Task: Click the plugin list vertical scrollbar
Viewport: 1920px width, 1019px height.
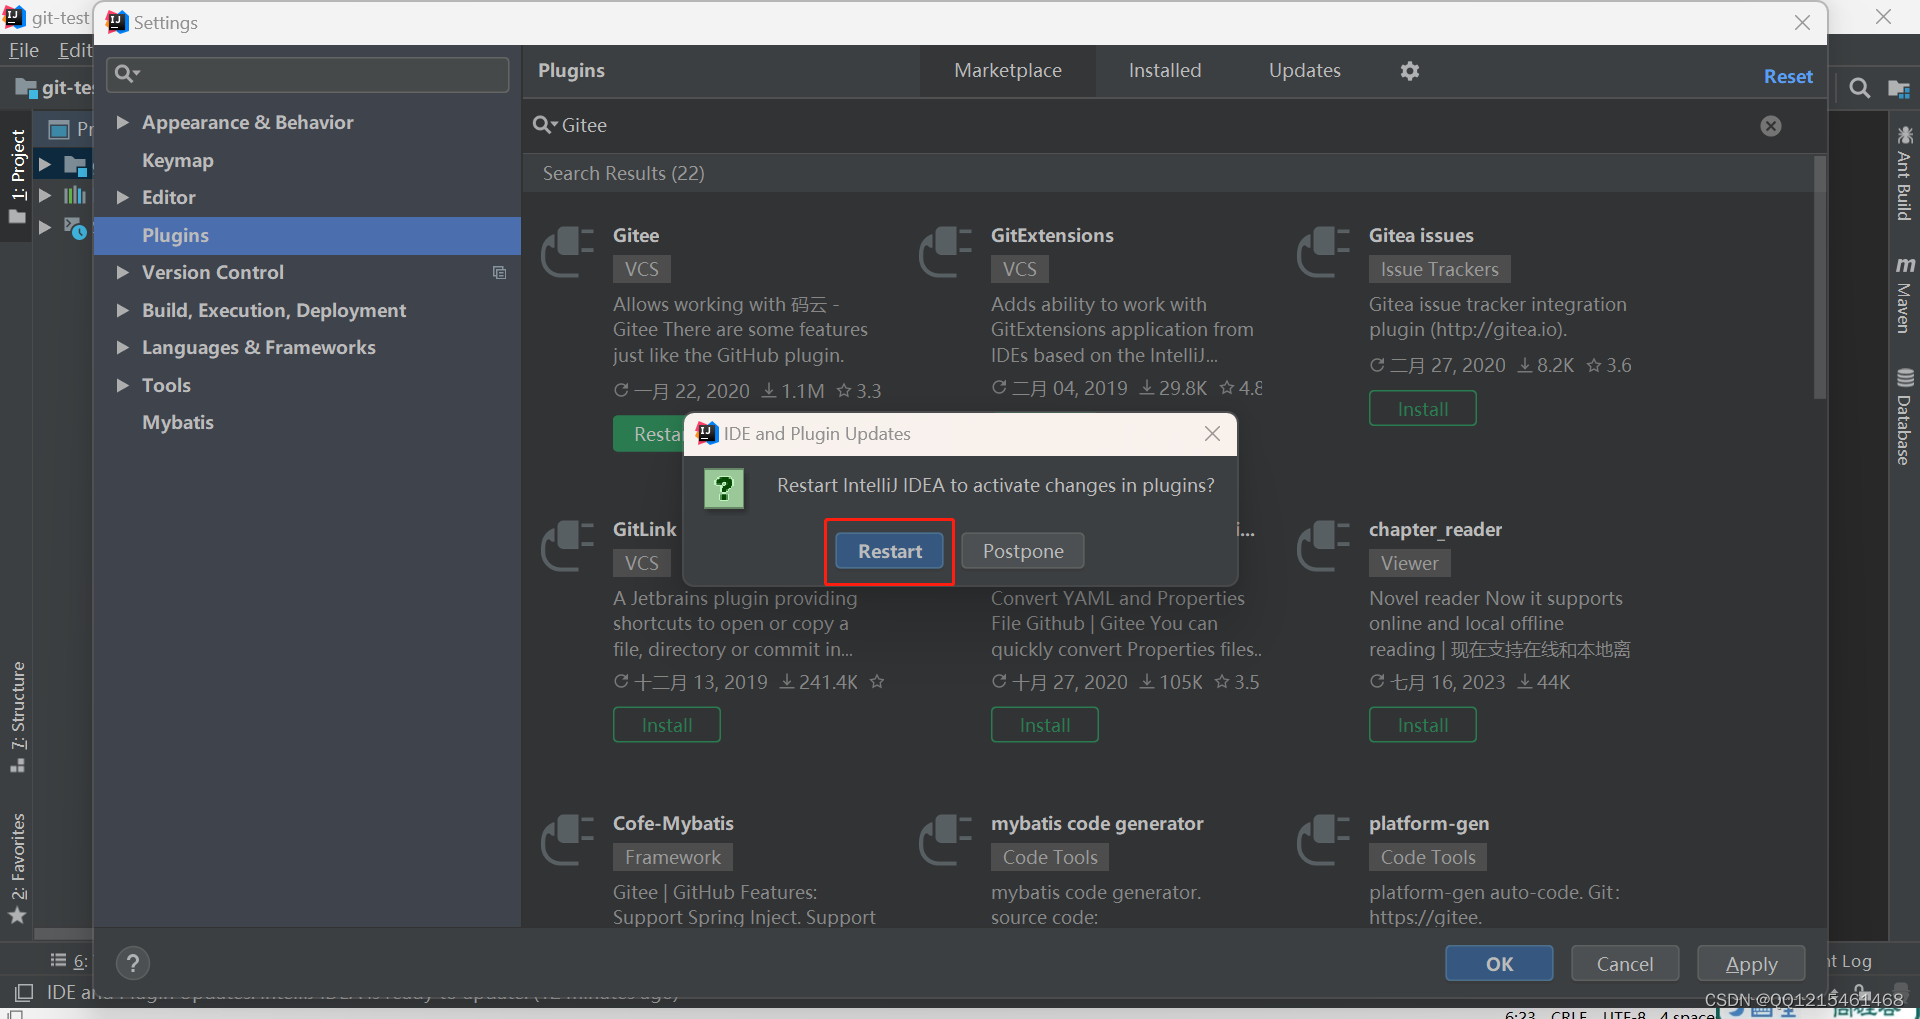Action: tap(1820, 278)
